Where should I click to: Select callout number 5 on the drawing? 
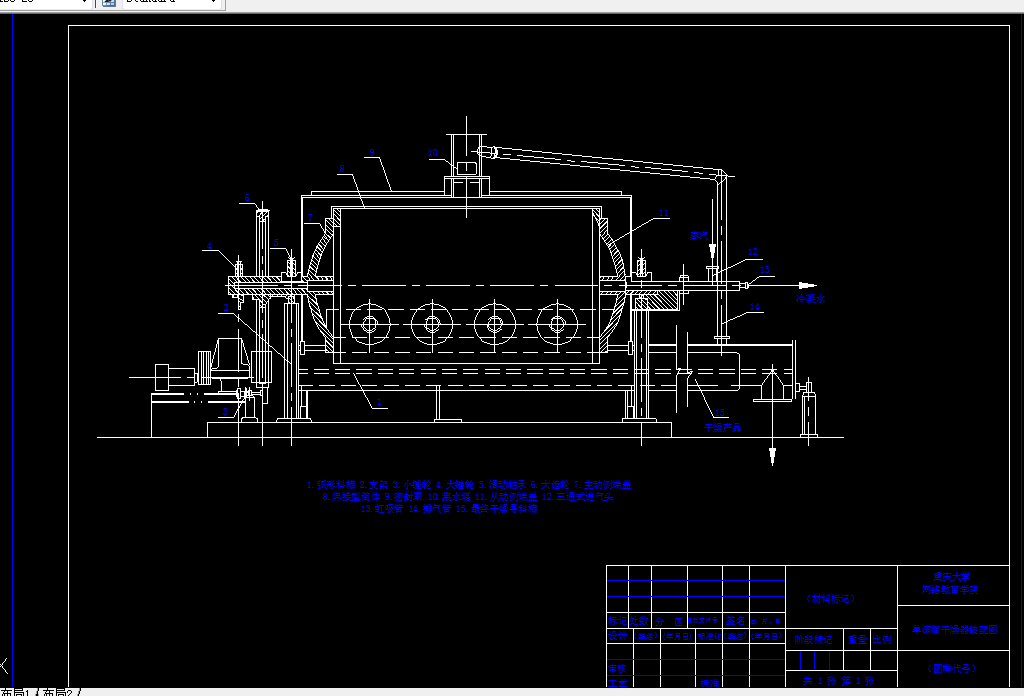(276, 243)
